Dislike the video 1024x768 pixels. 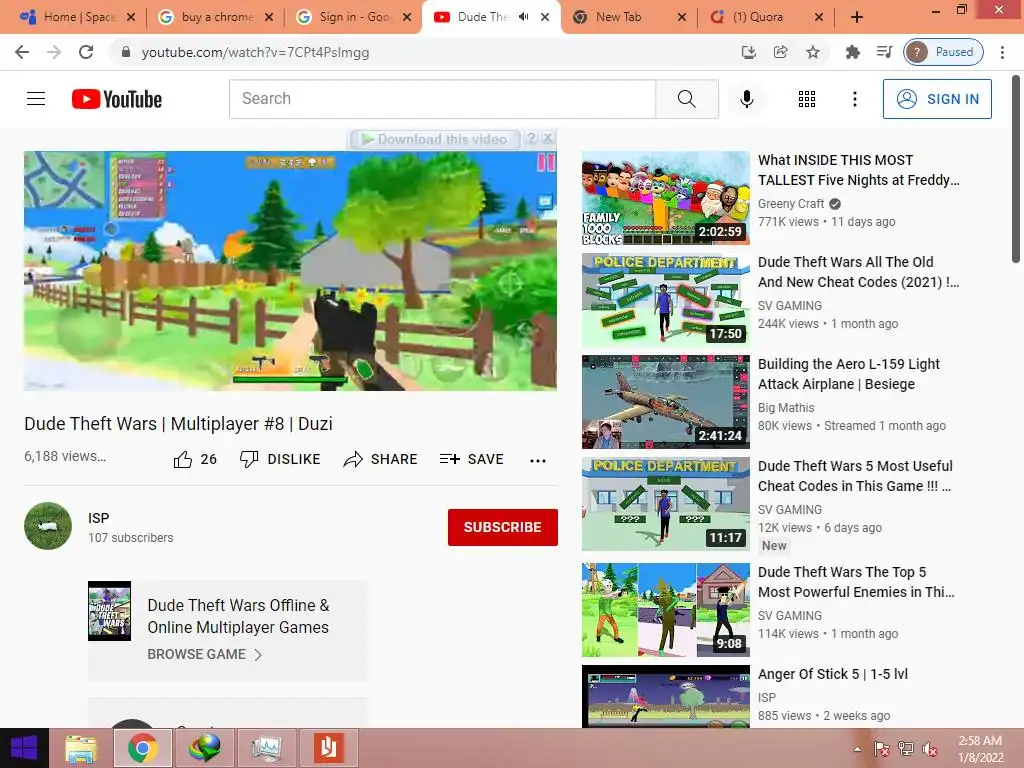point(280,460)
